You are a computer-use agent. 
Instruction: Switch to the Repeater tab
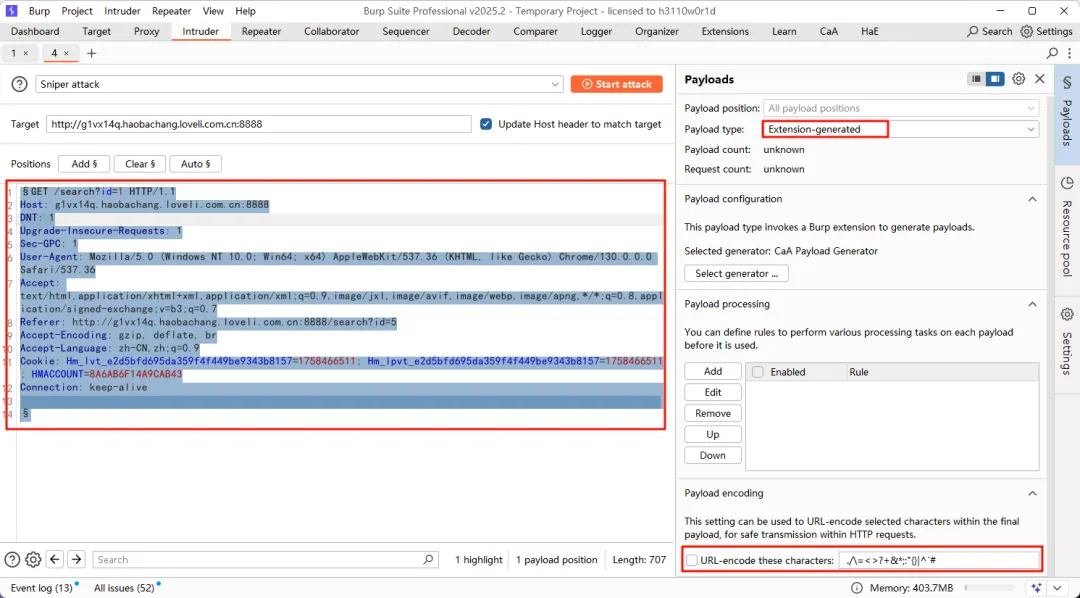[261, 31]
